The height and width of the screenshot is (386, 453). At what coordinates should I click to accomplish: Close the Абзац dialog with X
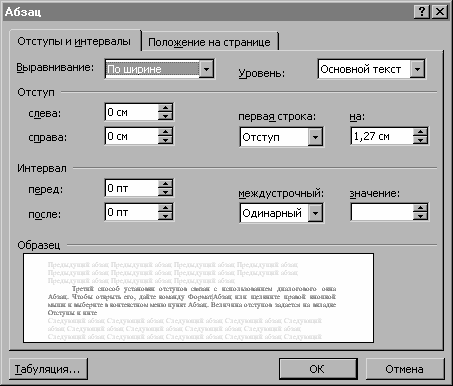coord(440,12)
